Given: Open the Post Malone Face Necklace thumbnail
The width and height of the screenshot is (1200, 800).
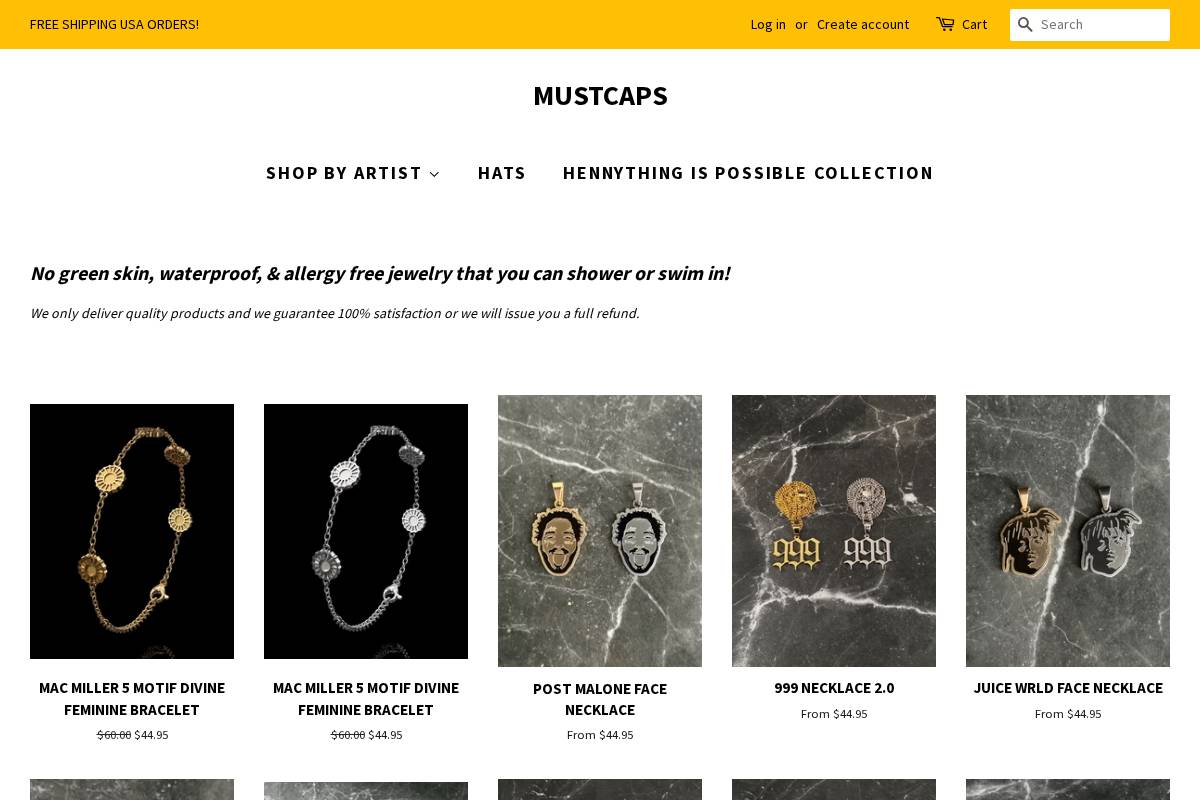Looking at the screenshot, I should 600,531.
